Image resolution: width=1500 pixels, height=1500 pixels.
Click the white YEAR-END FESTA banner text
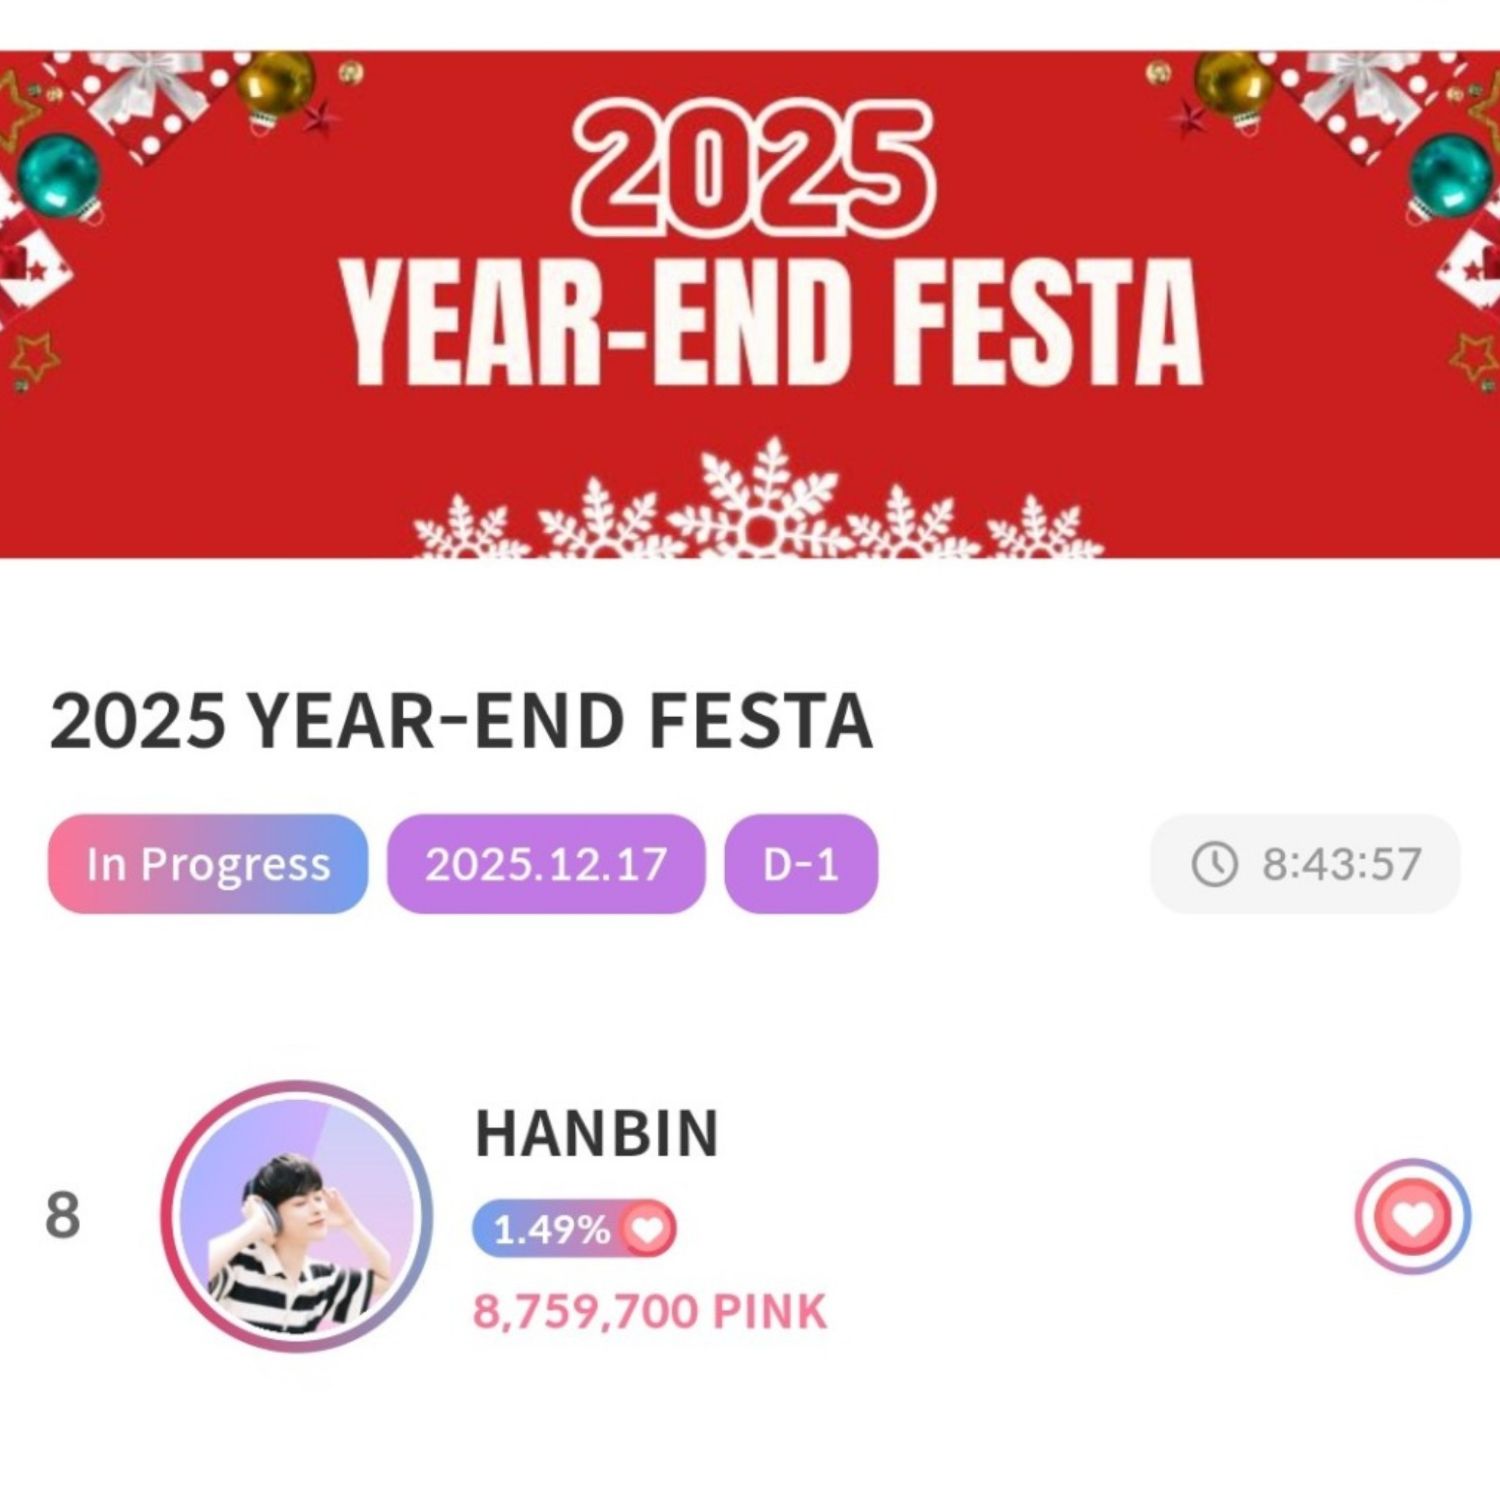pos(770,322)
